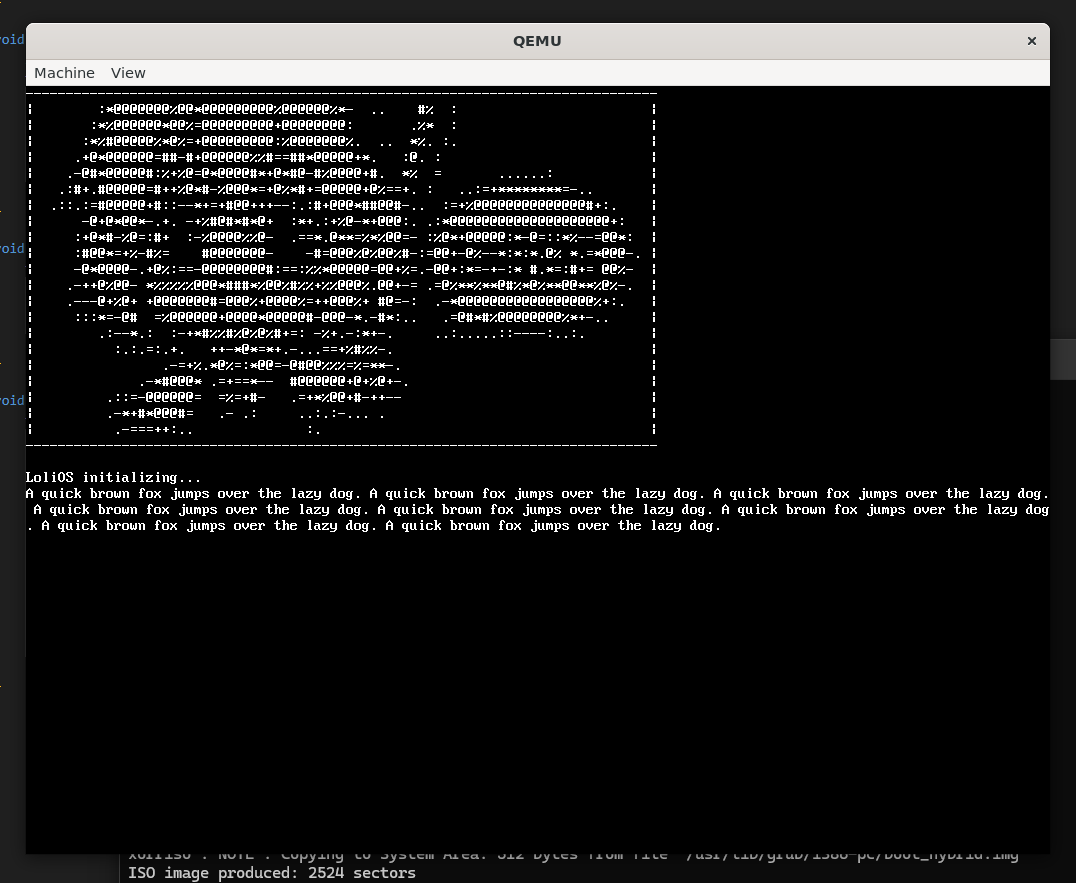1076x883 pixels.
Task: Select the "ISO image produced: 2524 sectors" terminal line
Action: 271,873
